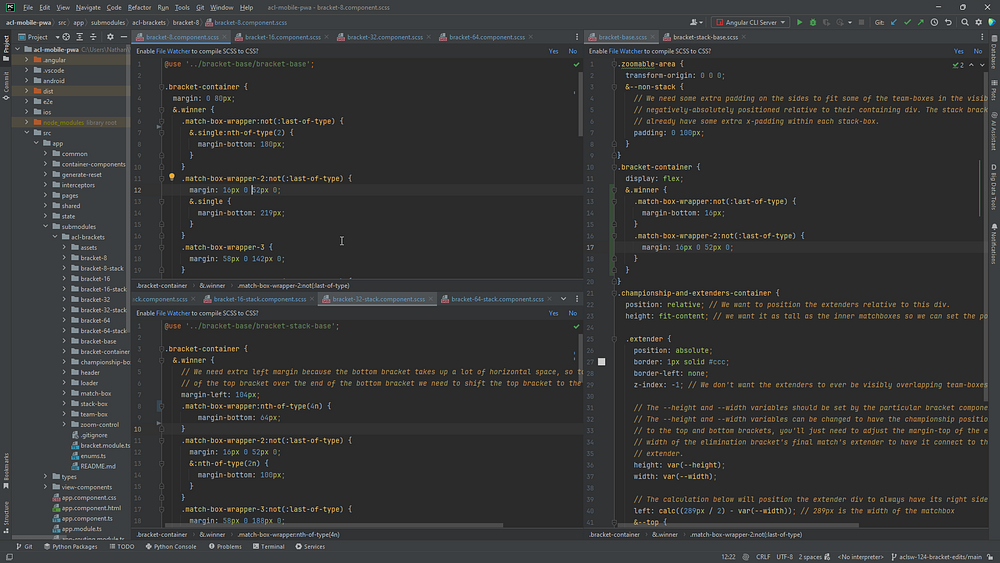Open the Angular CLI Server configuration dropdown
This screenshot has width=1000, height=563.
point(750,21)
